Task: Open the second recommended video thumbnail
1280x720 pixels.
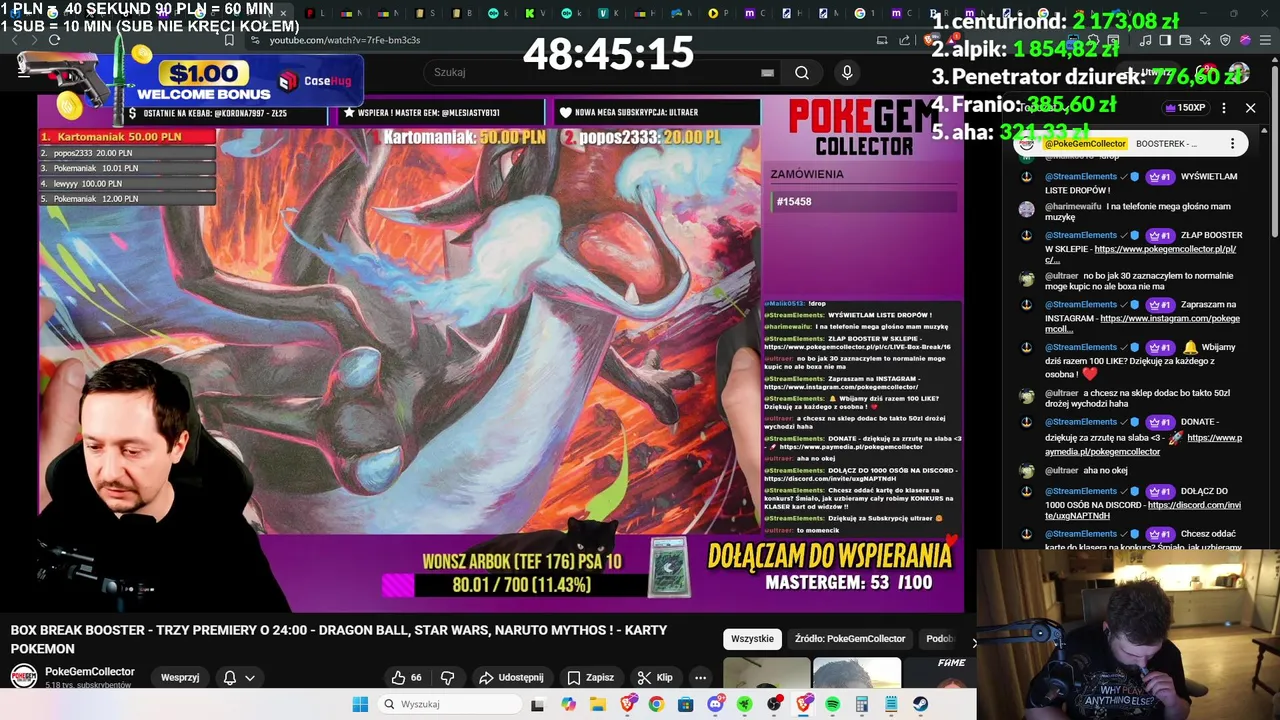Action: tap(857, 673)
